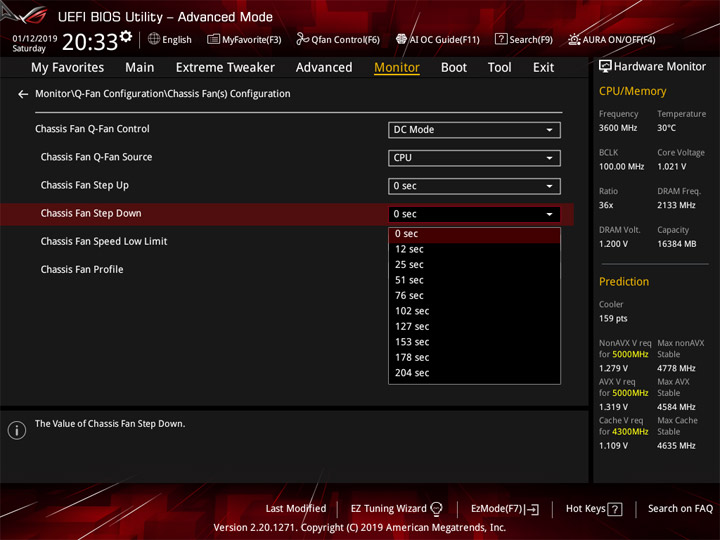Viewport: 720px width, 540px height.
Task: Choose 51 sec option
Action: [x=474, y=281]
